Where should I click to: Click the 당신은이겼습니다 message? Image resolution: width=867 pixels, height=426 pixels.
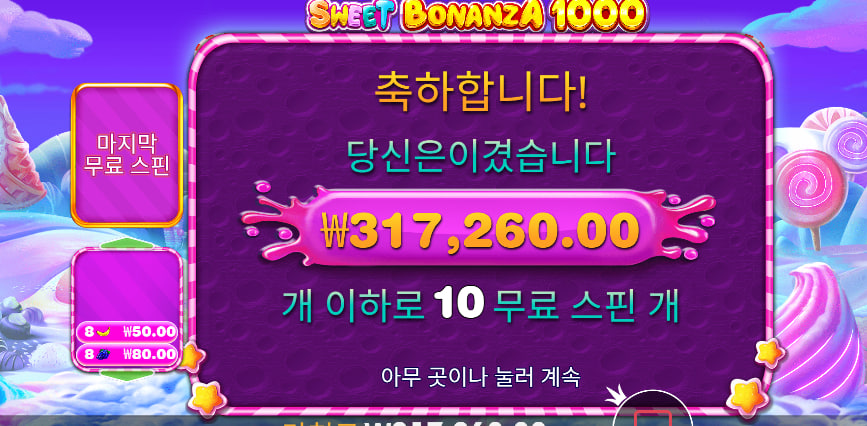[x=480, y=157]
